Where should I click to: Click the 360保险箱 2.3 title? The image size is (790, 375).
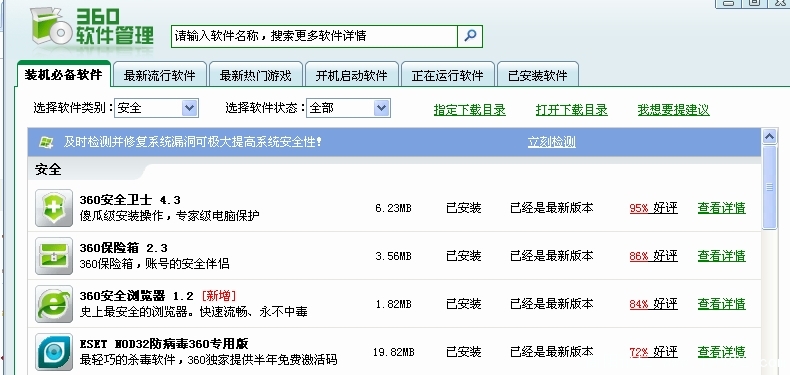point(123,248)
